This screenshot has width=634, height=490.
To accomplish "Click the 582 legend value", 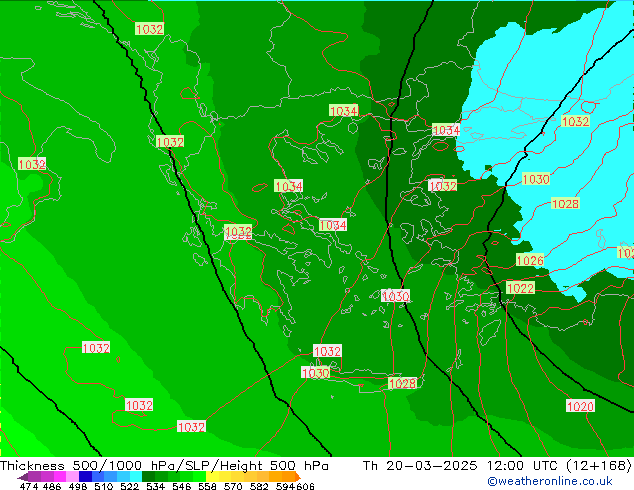I will coord(259,486).
